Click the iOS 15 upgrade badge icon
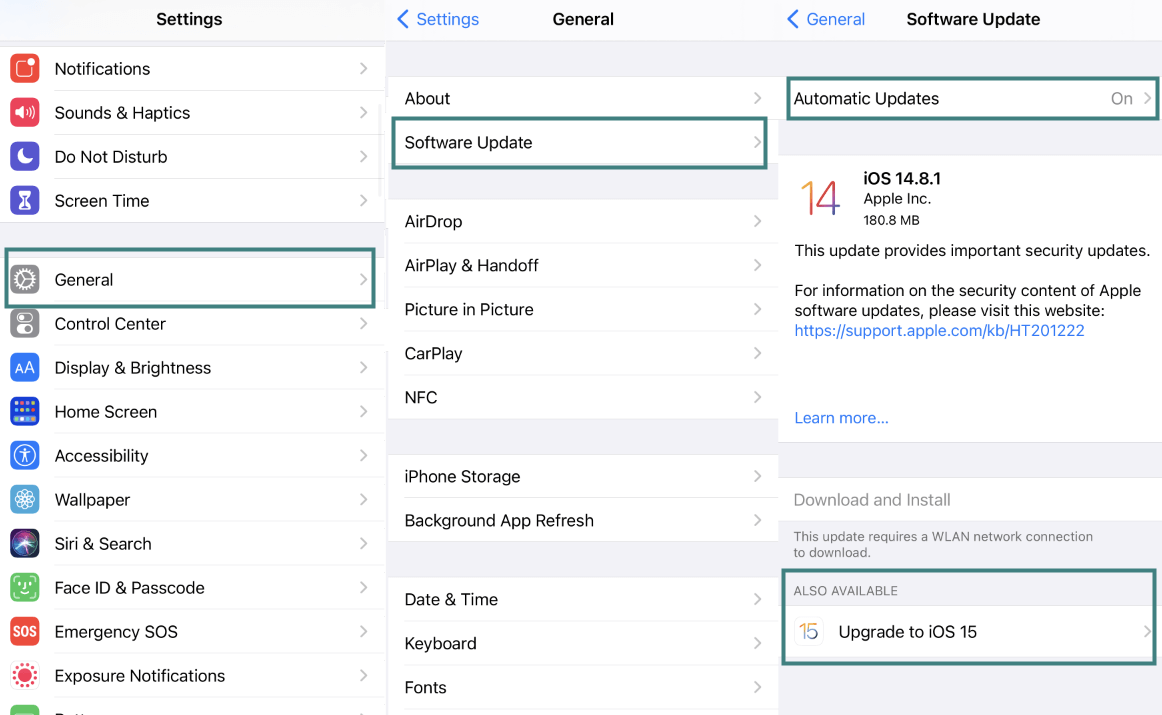This screenshot has height=715, width=1162. (809, 631)
